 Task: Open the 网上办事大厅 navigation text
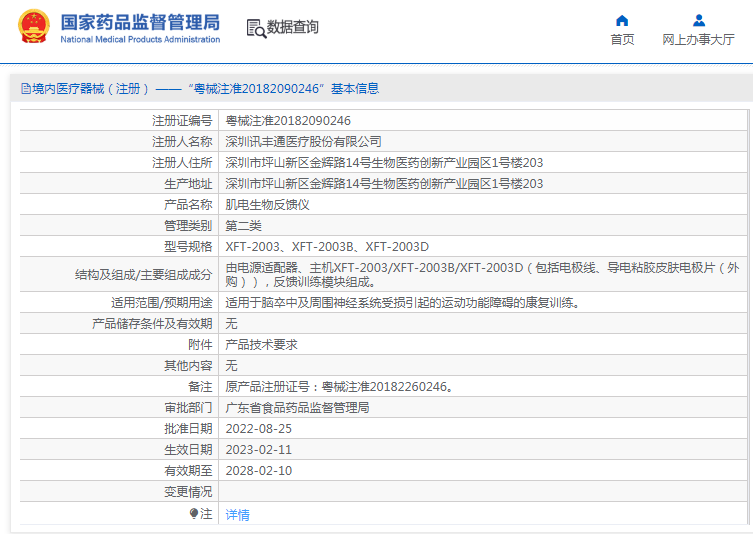[x=698, y=40]
